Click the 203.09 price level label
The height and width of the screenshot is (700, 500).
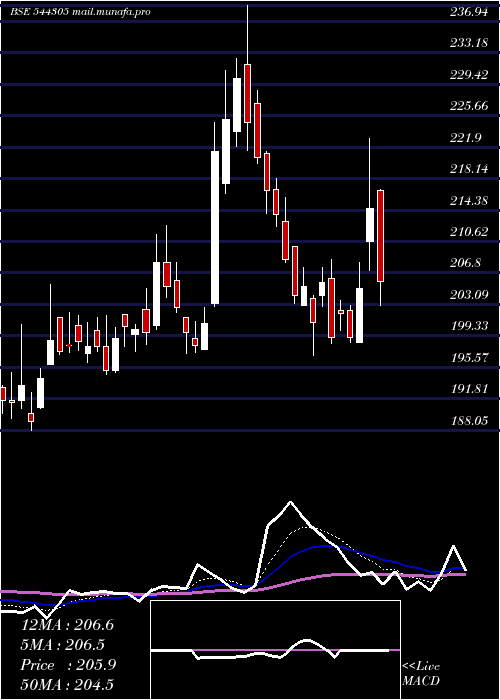click(x=468, y=295)
